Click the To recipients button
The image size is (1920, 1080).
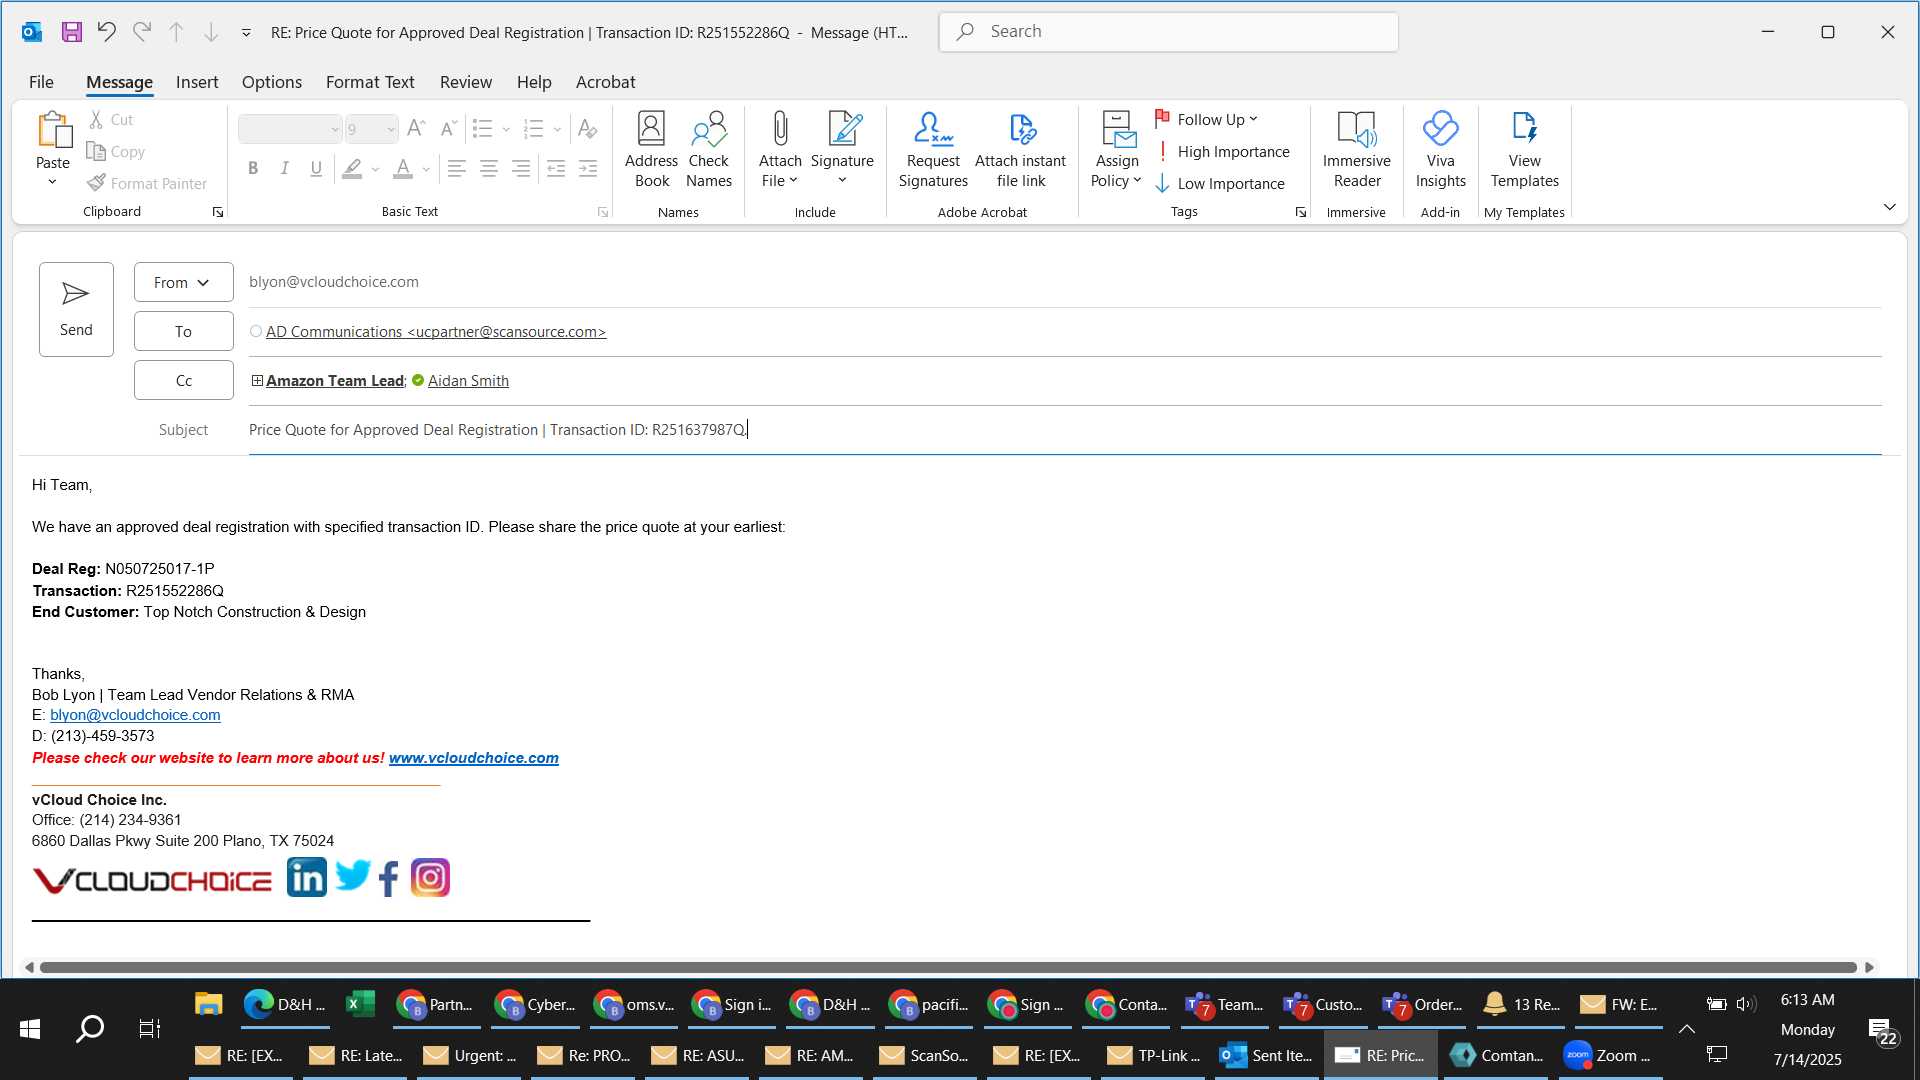(183, 331)
